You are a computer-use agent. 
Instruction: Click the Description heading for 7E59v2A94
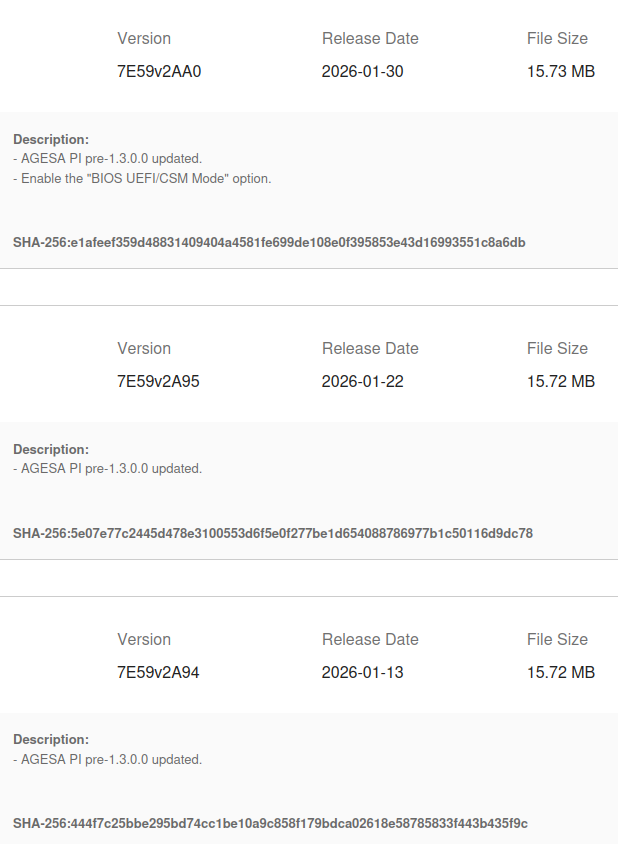(x=51, y=739)
